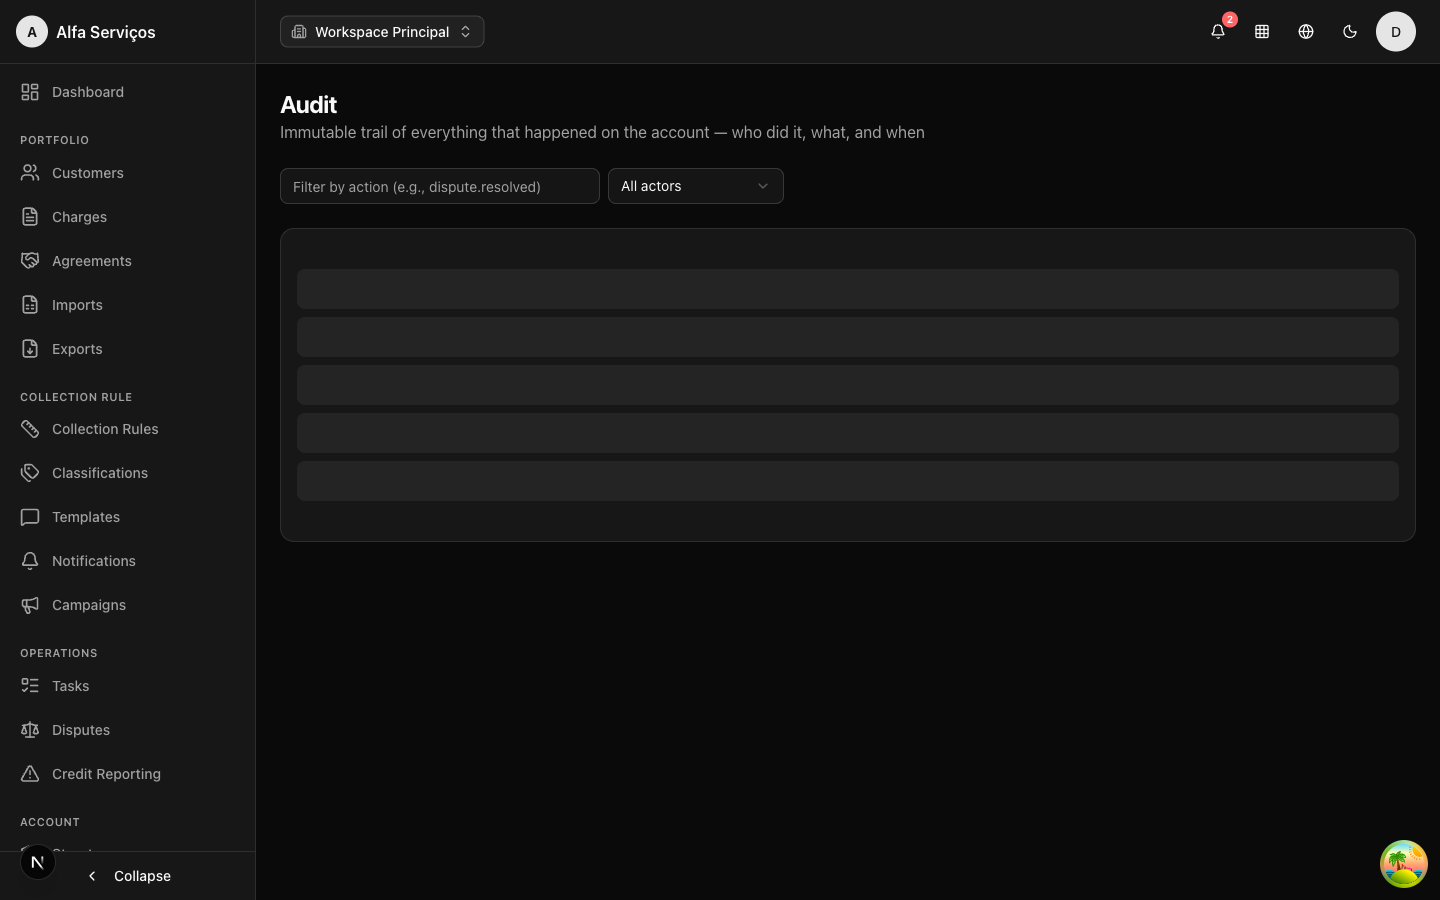Click the Exports file icon

pos(30,349)
